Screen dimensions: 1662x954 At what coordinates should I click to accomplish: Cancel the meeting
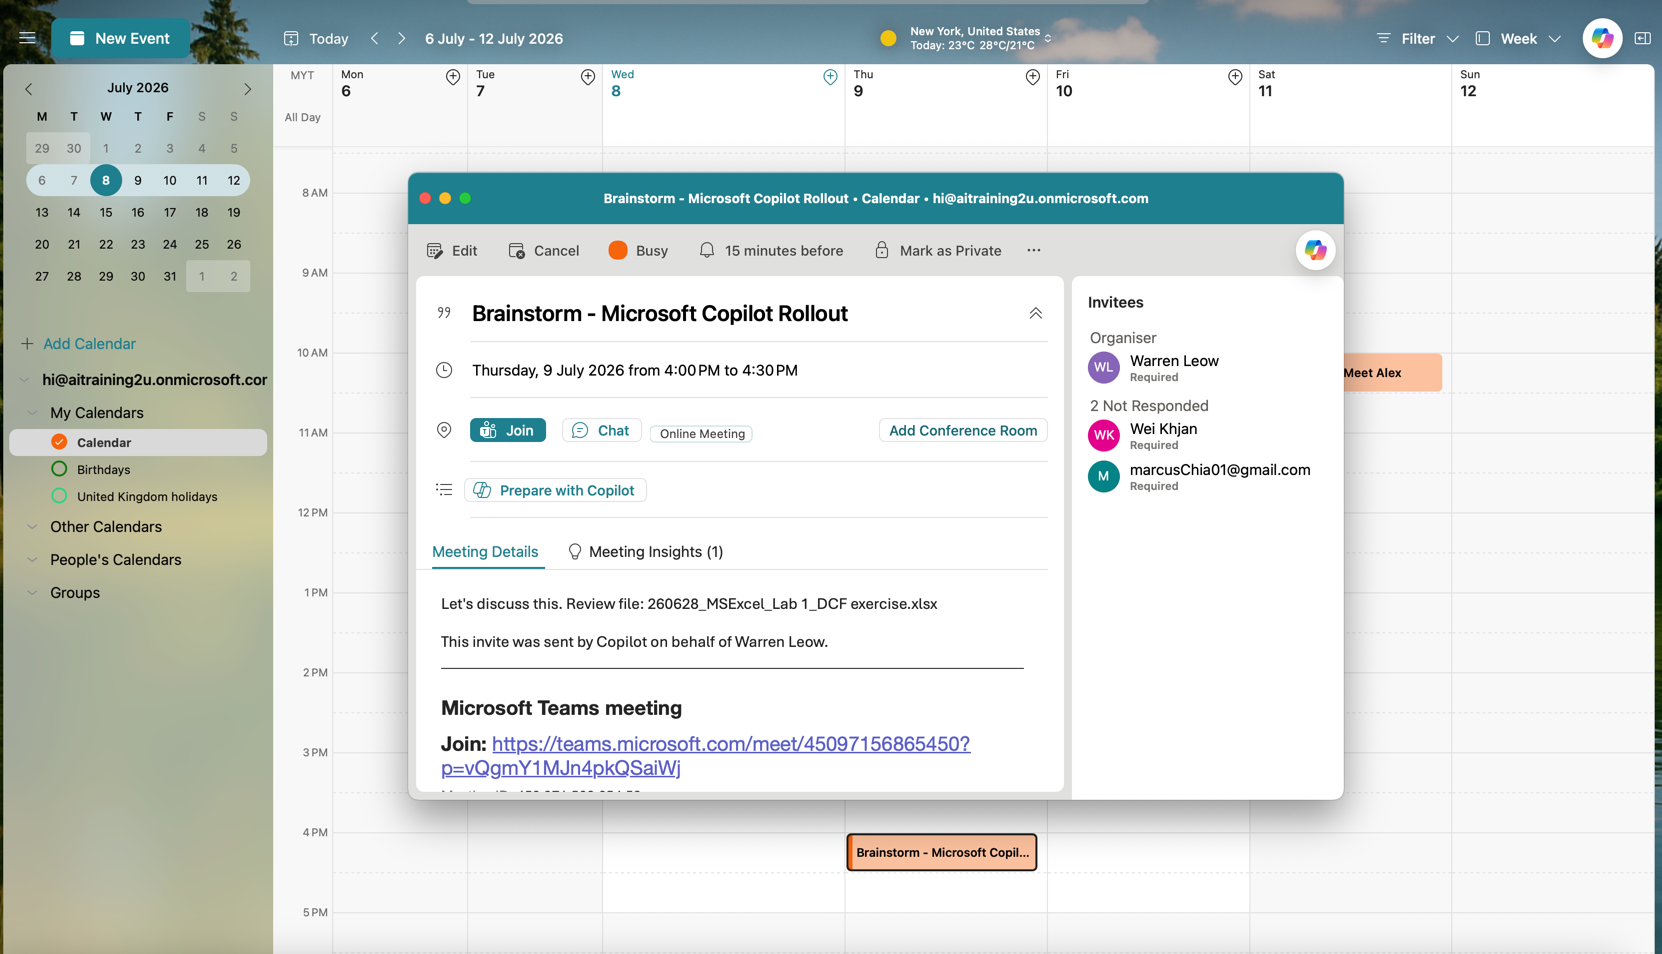[x=543, y=250]
